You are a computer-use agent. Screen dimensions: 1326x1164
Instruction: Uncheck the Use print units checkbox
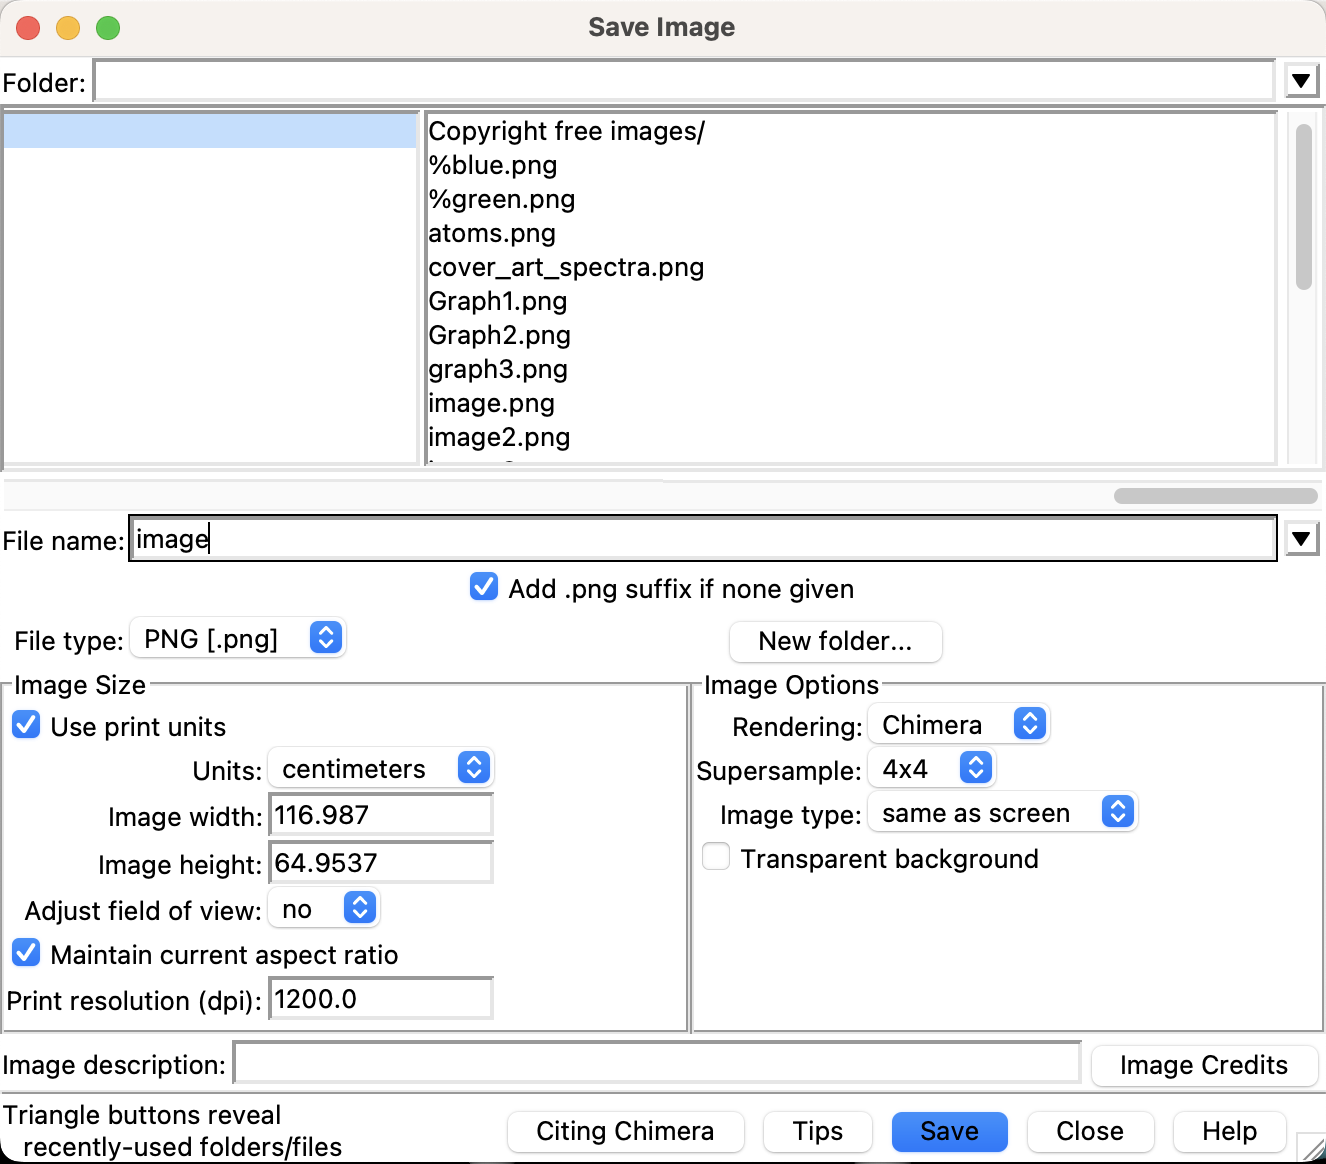point(27,725)
